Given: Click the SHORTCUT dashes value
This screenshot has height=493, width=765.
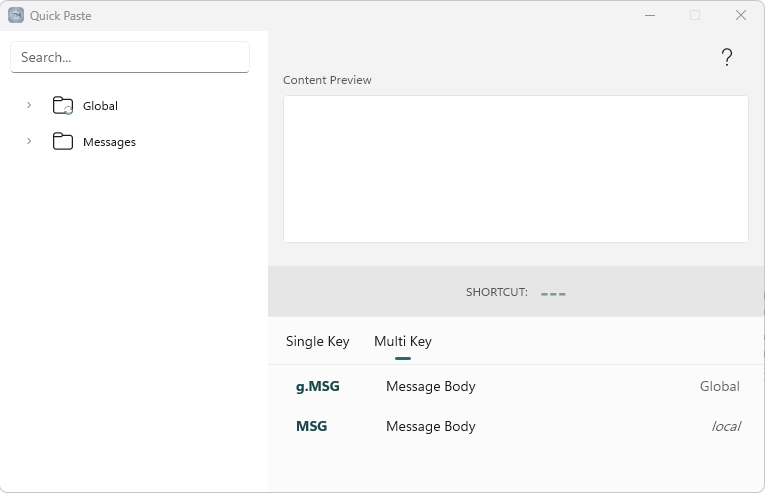Looking at the screenshot, I should pyautogui.click(x=553, y=294).
